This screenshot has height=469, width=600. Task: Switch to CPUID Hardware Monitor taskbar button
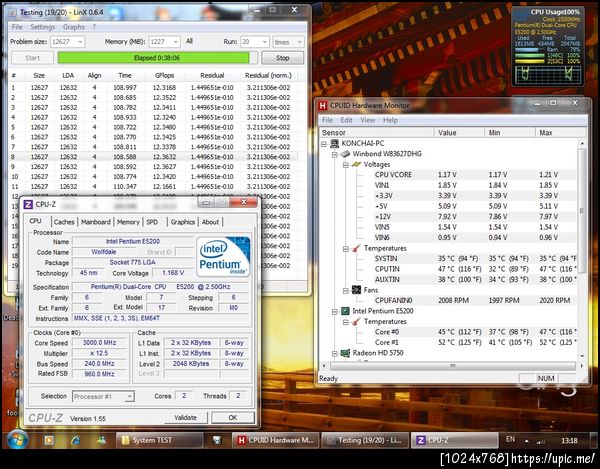point(276,440)
